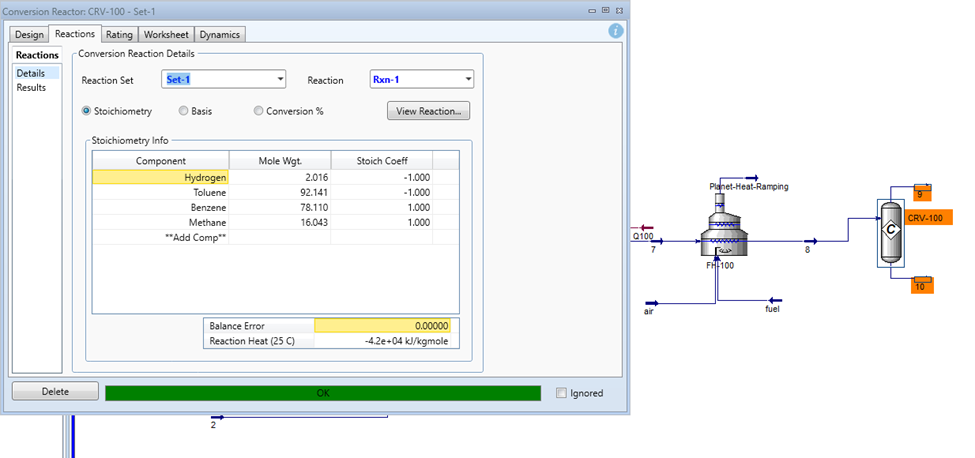This screenshot has width=975, height=458.
Task: Click Hydrogen's stoich coeff -1.000
Action: coord(381,177)
